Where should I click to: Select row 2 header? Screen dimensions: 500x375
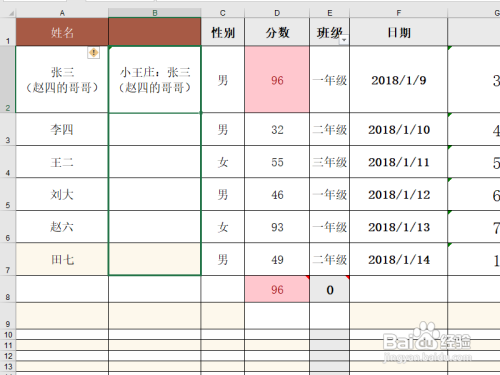tap(8, 79)
